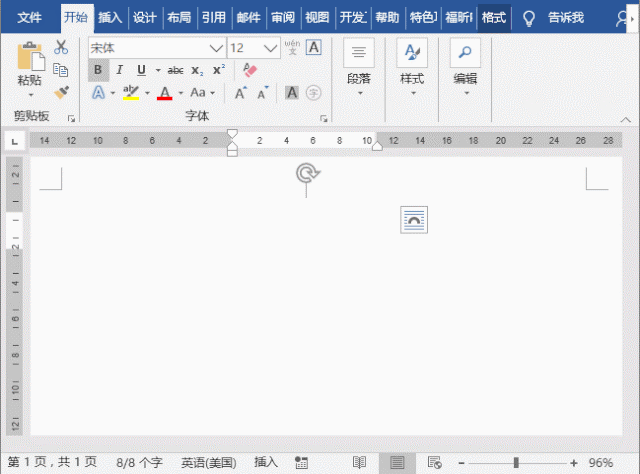Image resolution: width=640 pixels, height=474 pixels.
Task: Switch to Print Layout view
Action: pyautogui.click(x=397, y=463)
